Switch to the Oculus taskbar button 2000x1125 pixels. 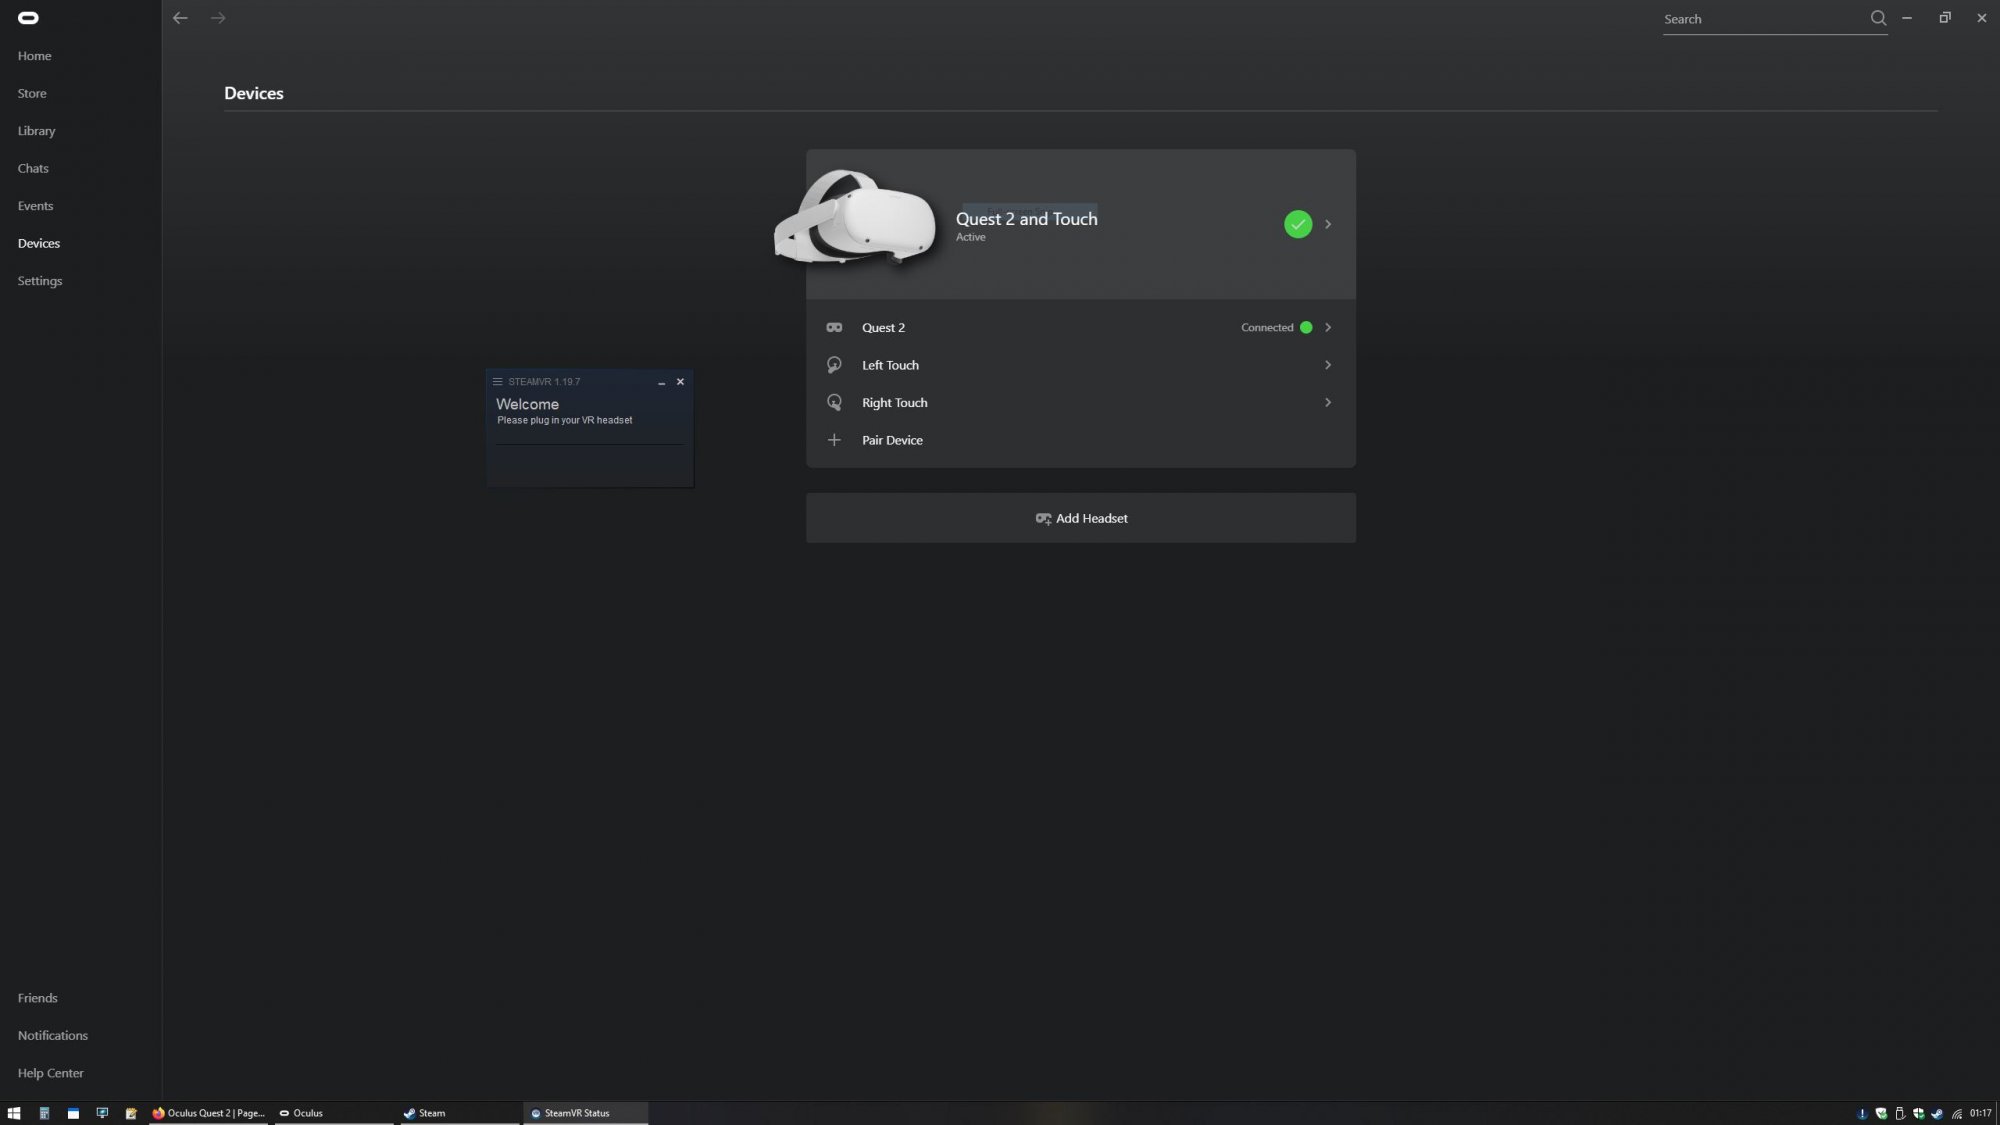(x=334, y=1113)
